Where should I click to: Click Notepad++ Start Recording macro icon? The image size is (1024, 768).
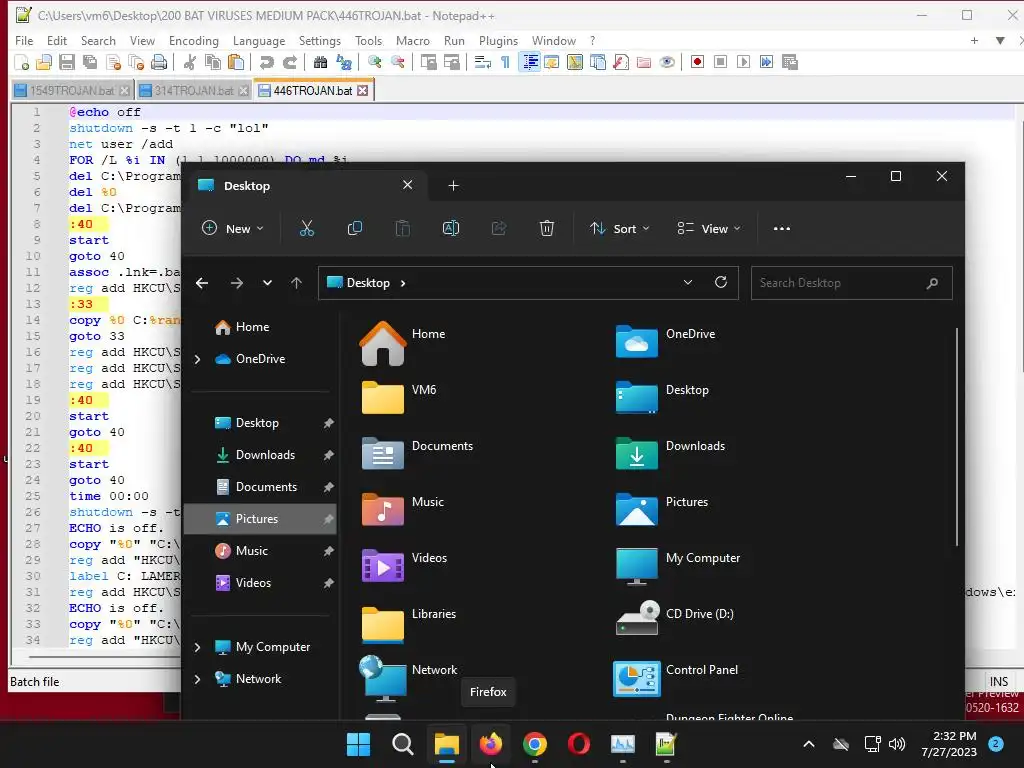click(697, 62)
